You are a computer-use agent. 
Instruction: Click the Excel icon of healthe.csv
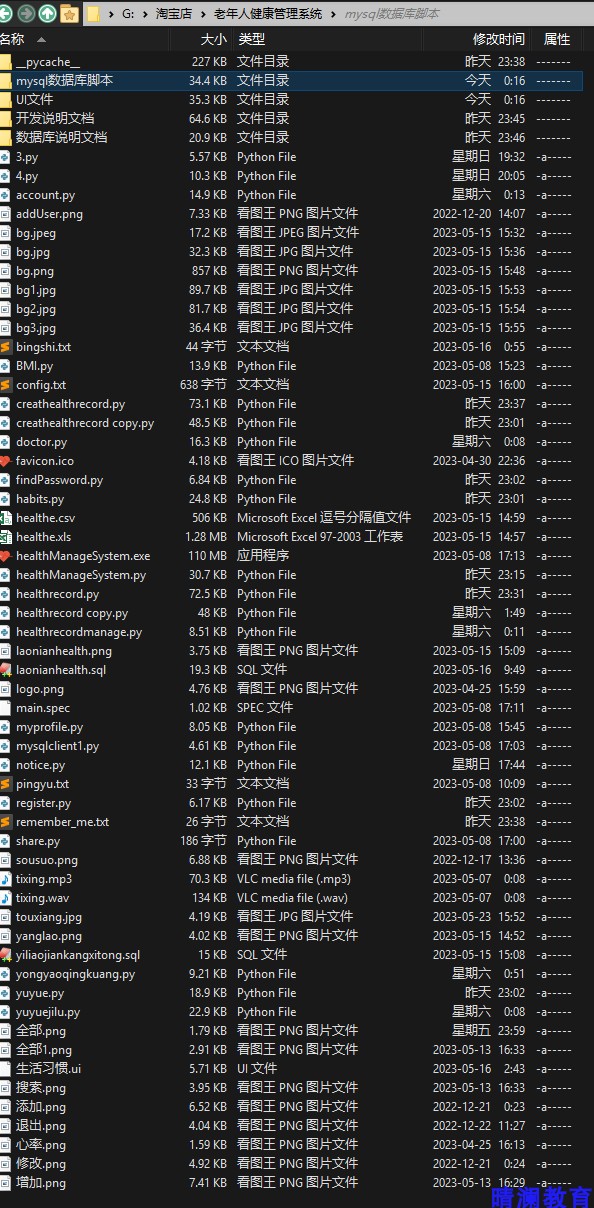pyautogui.click(x=5, y=518)
